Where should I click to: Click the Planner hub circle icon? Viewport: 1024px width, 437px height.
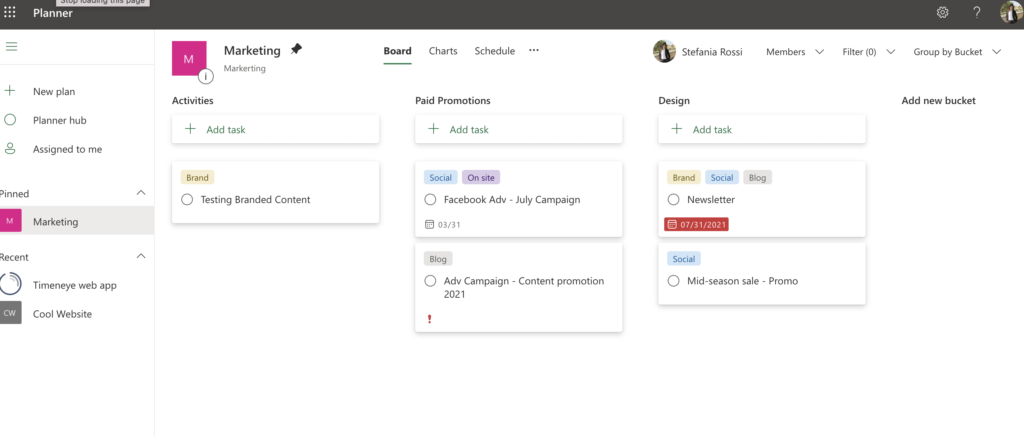(x=10, y=120)
